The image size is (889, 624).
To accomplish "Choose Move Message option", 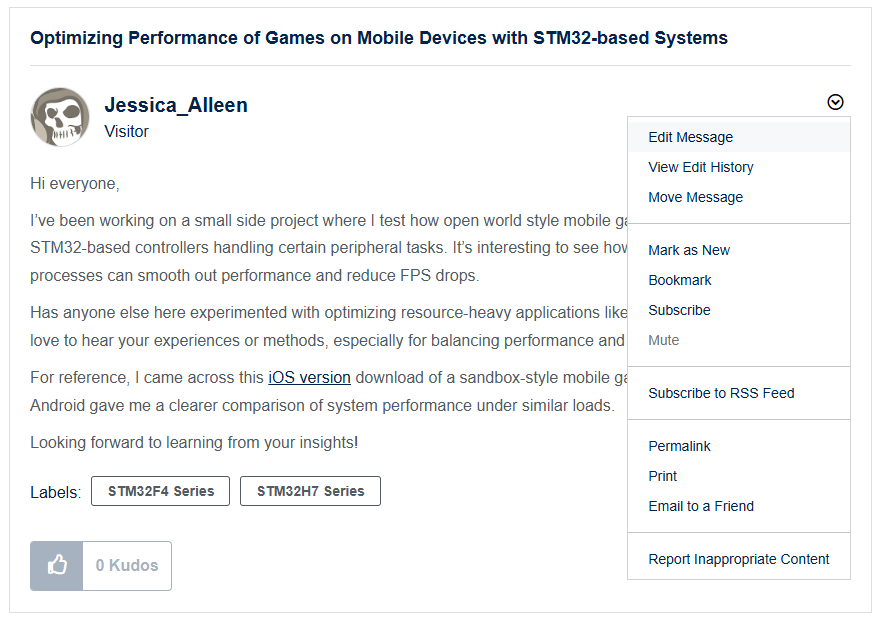I will point(695,197).
